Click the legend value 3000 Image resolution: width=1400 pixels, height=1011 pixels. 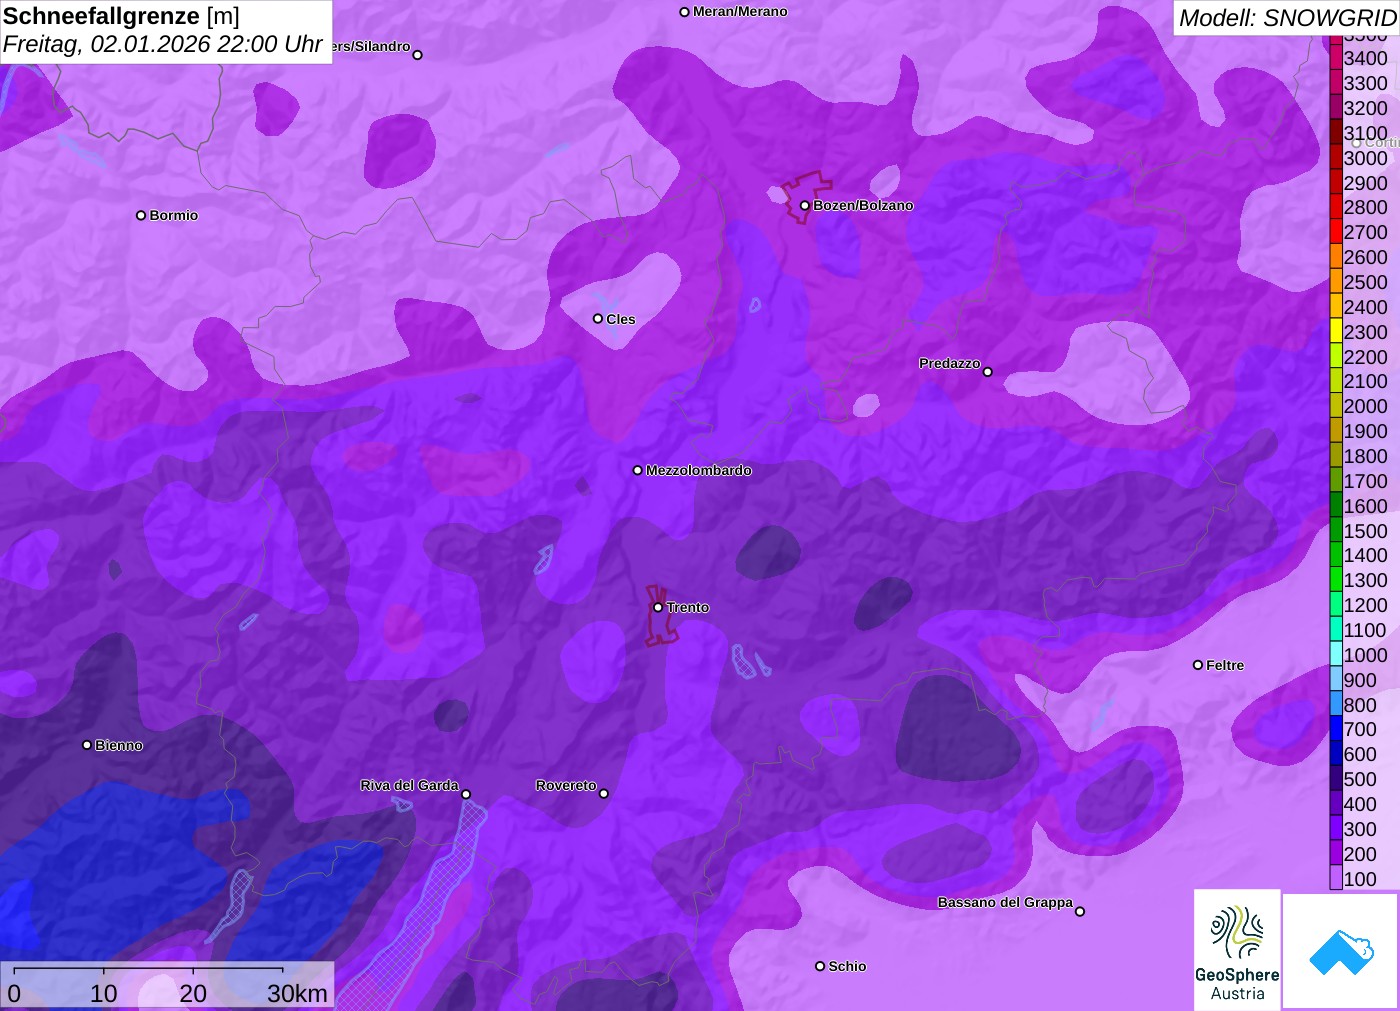1366,158
